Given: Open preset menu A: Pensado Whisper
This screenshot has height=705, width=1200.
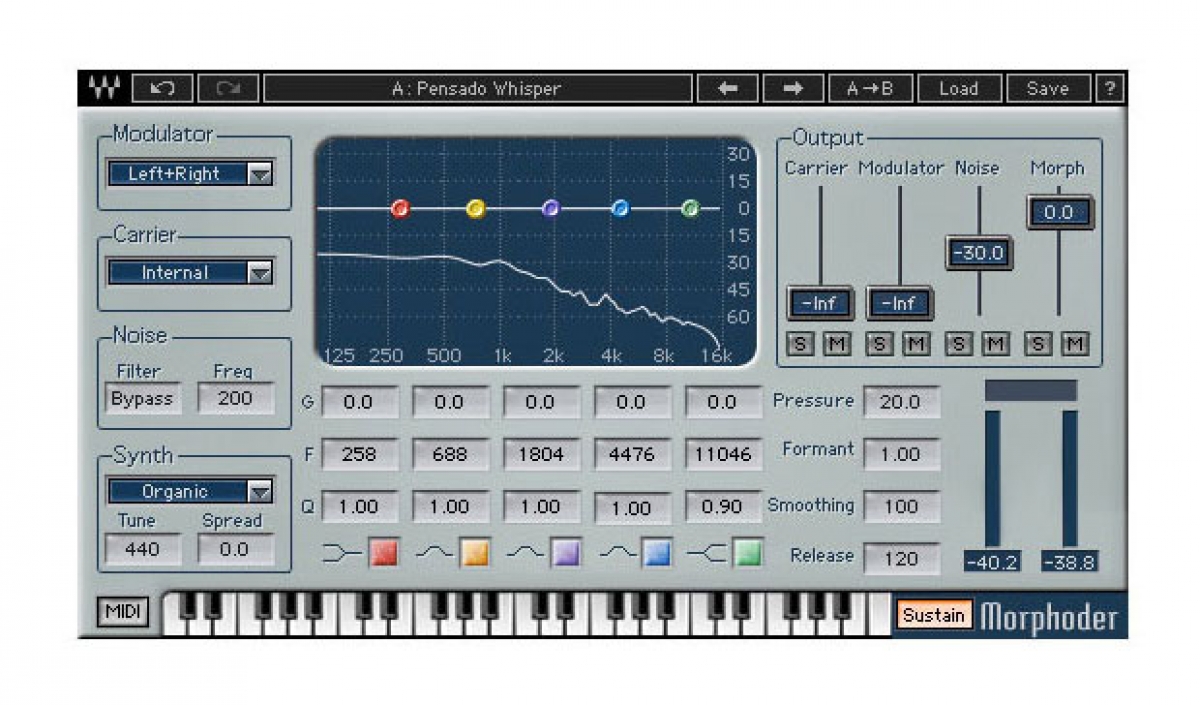Looking at the screenshot, I should (476, 88).
